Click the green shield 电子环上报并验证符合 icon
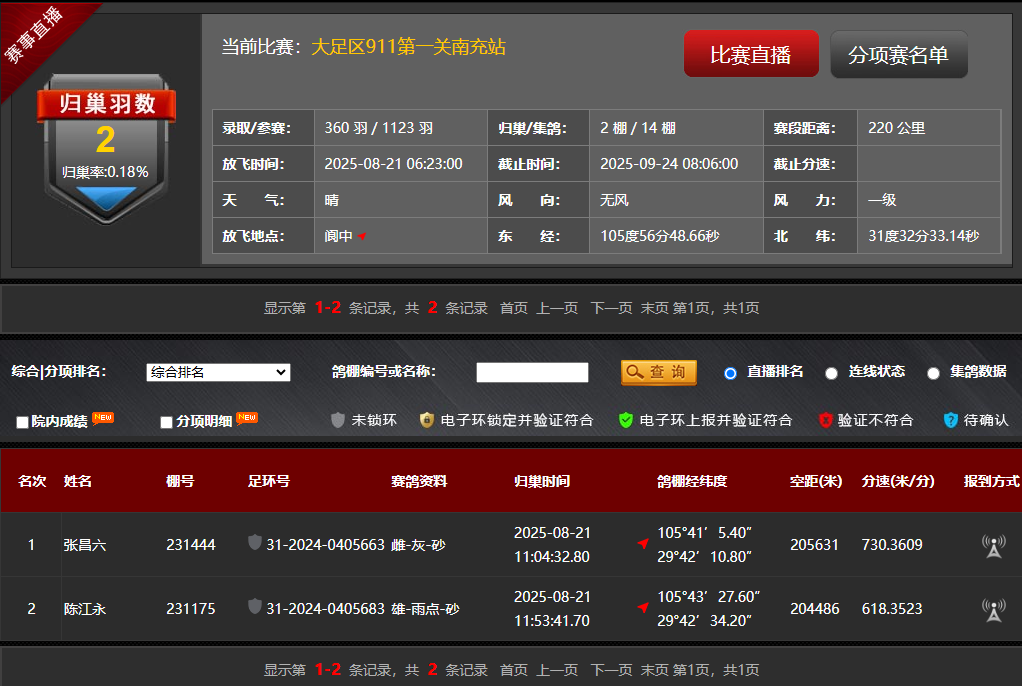This screenshot has height=686, width=1022. point(626,420)
